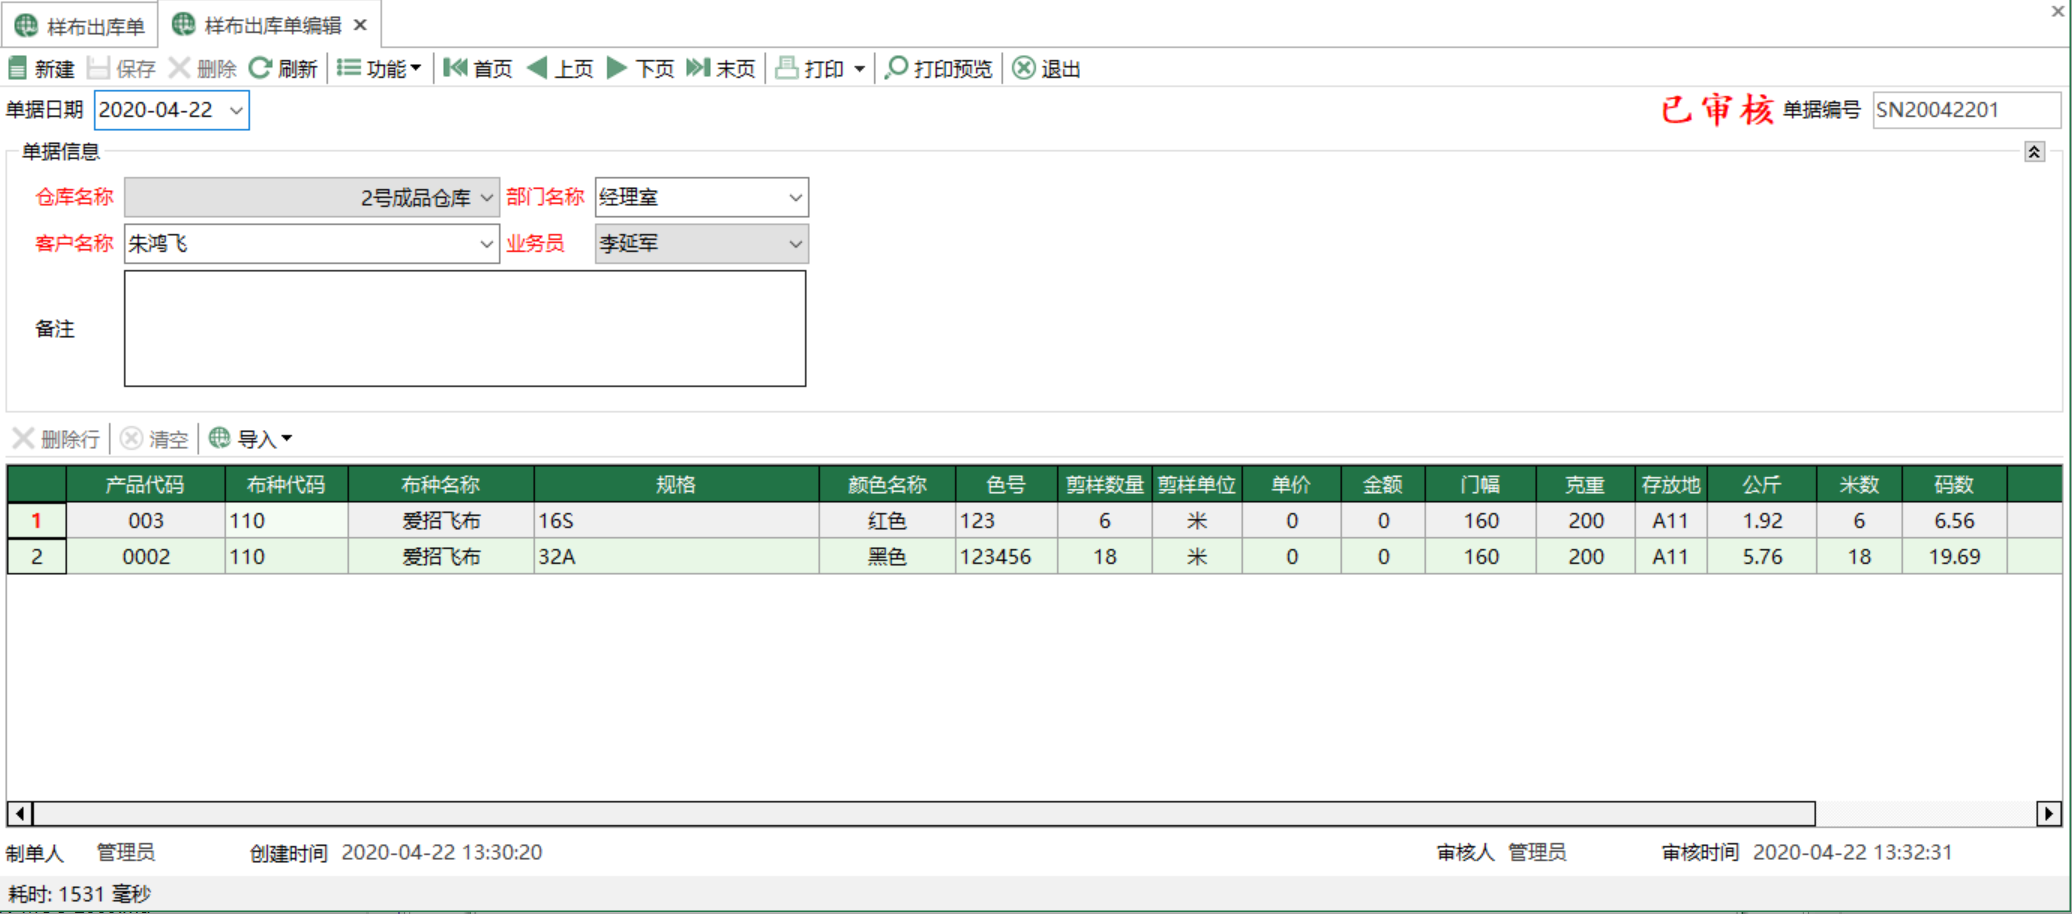Expand the 打印 print dropdown arrow

click(859, 69)
